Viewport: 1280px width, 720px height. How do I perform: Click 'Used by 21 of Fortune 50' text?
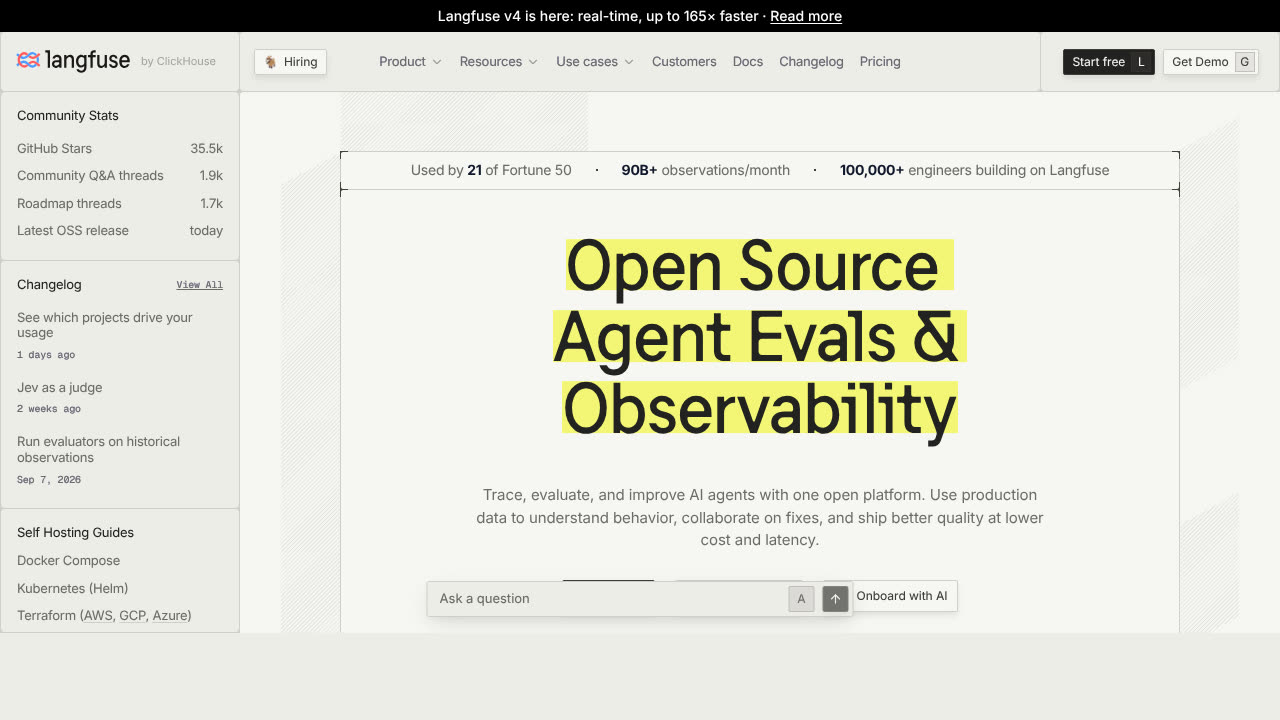[x=491, y=170]
